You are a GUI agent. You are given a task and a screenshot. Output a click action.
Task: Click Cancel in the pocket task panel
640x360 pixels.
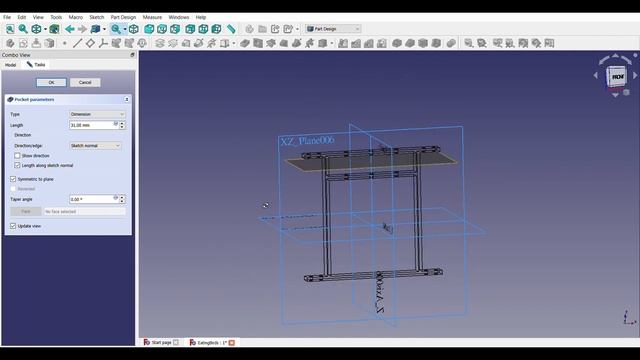point(85,82)
